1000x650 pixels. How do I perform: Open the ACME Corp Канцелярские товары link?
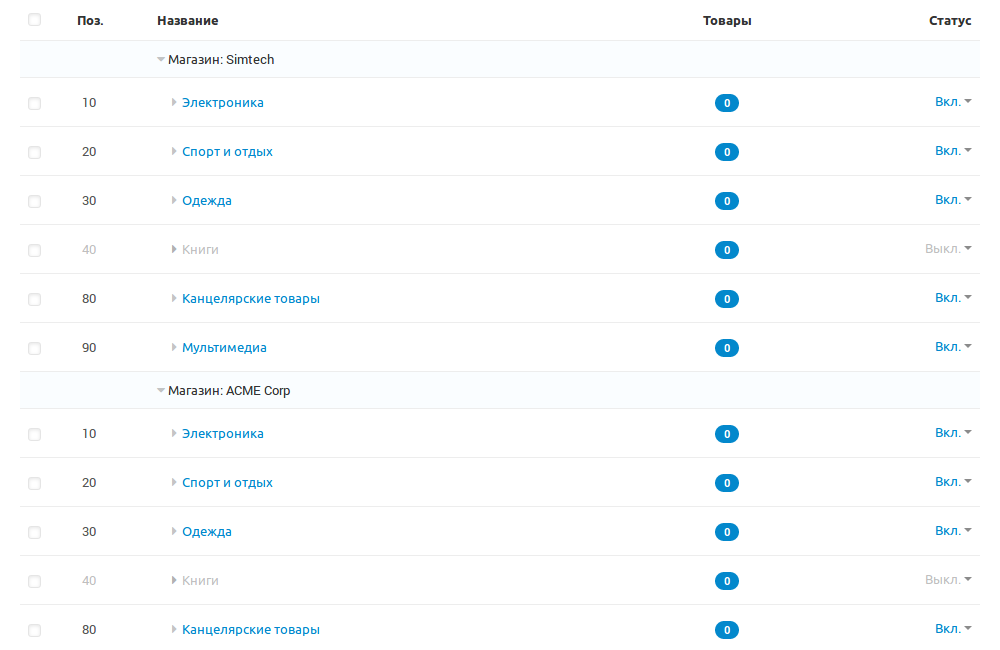coord(250,630)
